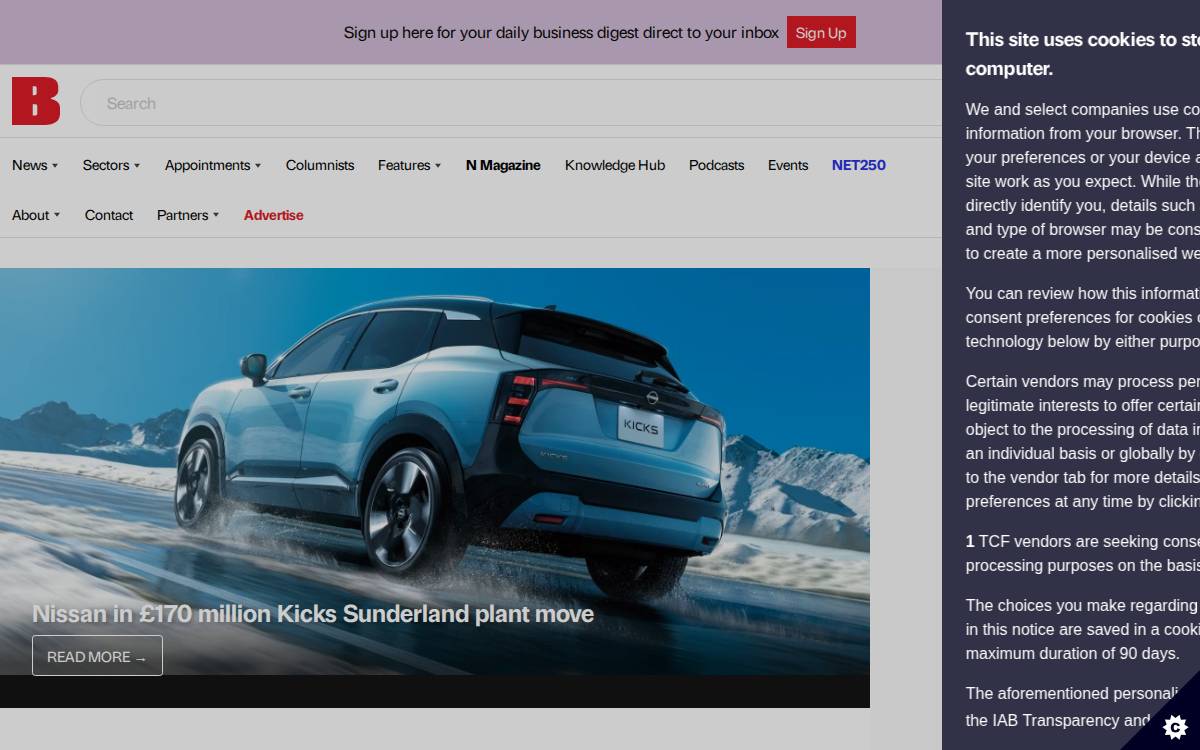Click the red Advertise link
1200x750 pixels.
click(x=274, y=215)
